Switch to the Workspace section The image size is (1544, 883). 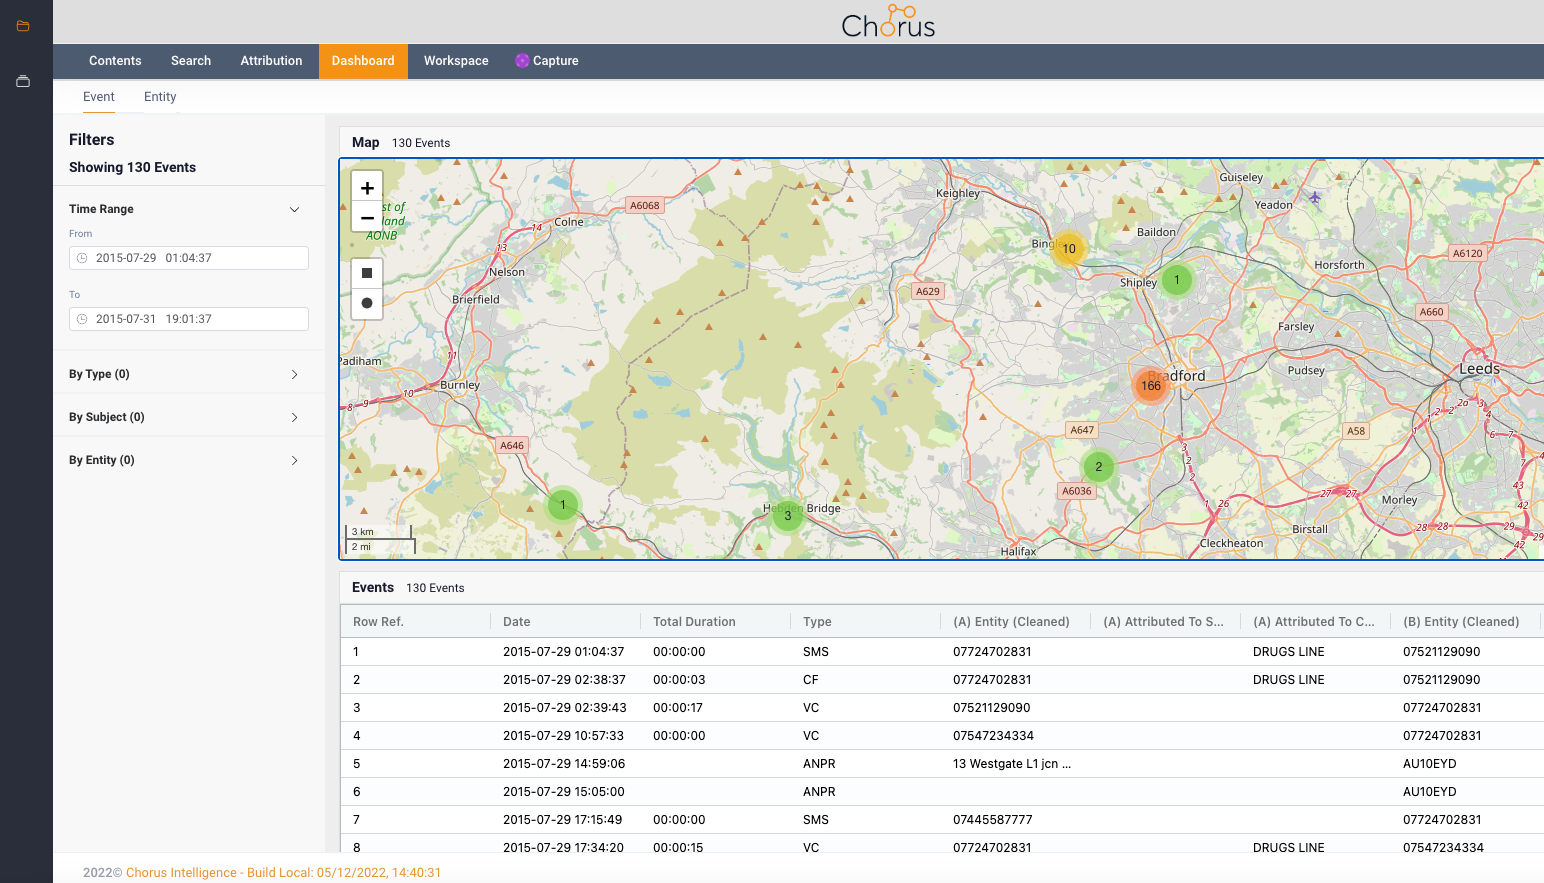455,60
